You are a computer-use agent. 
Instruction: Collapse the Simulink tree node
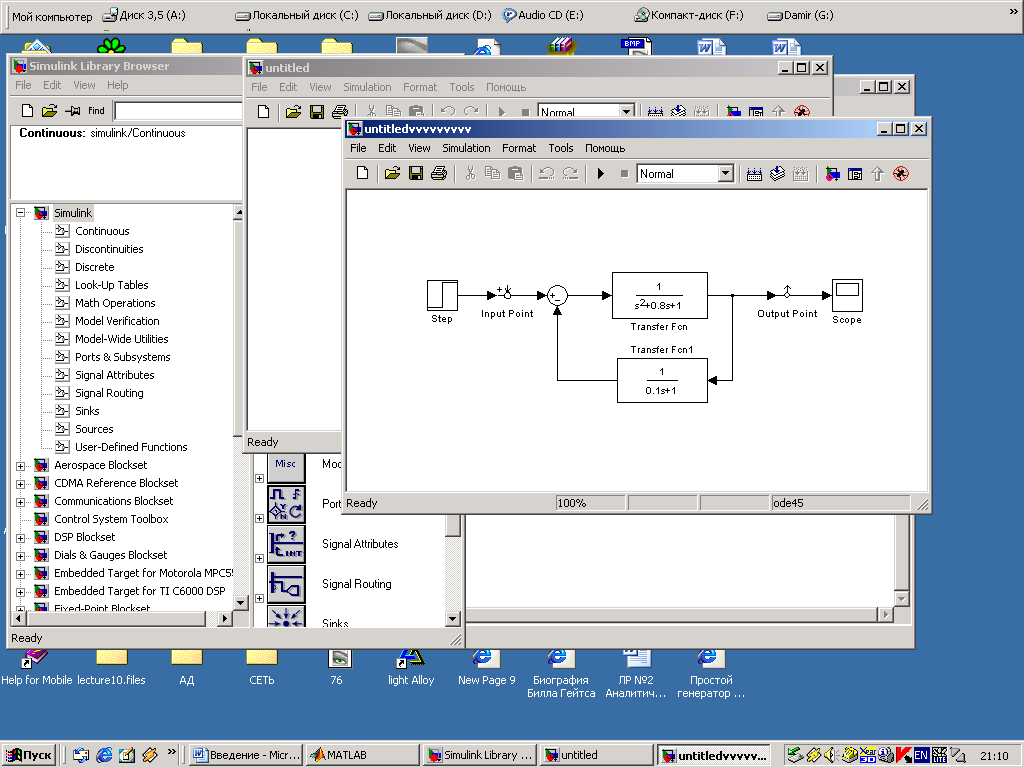click(21, 213)
